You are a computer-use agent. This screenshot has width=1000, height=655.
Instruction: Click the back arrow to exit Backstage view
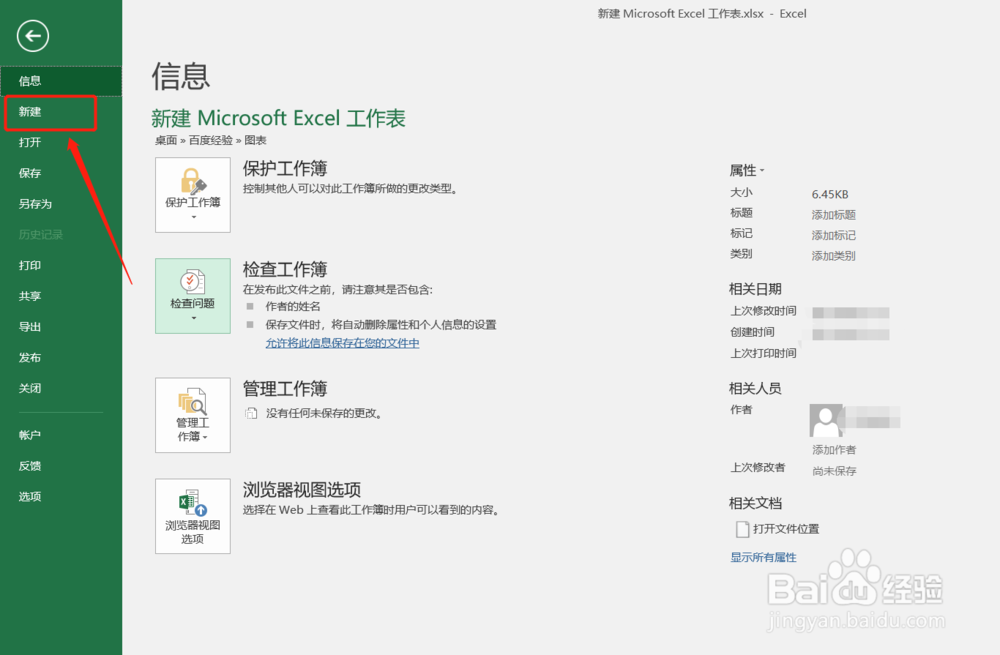32,36
